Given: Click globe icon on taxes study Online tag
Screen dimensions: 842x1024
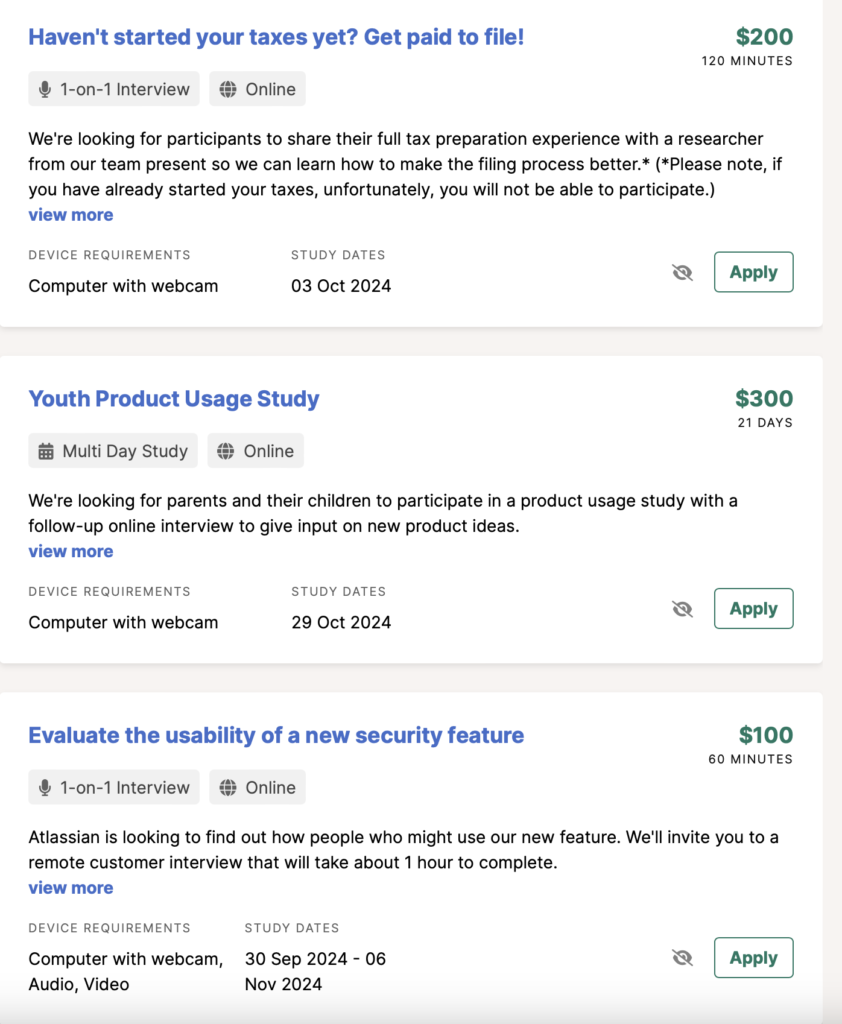Looking at the screenshot, I should tap(227, 90).
